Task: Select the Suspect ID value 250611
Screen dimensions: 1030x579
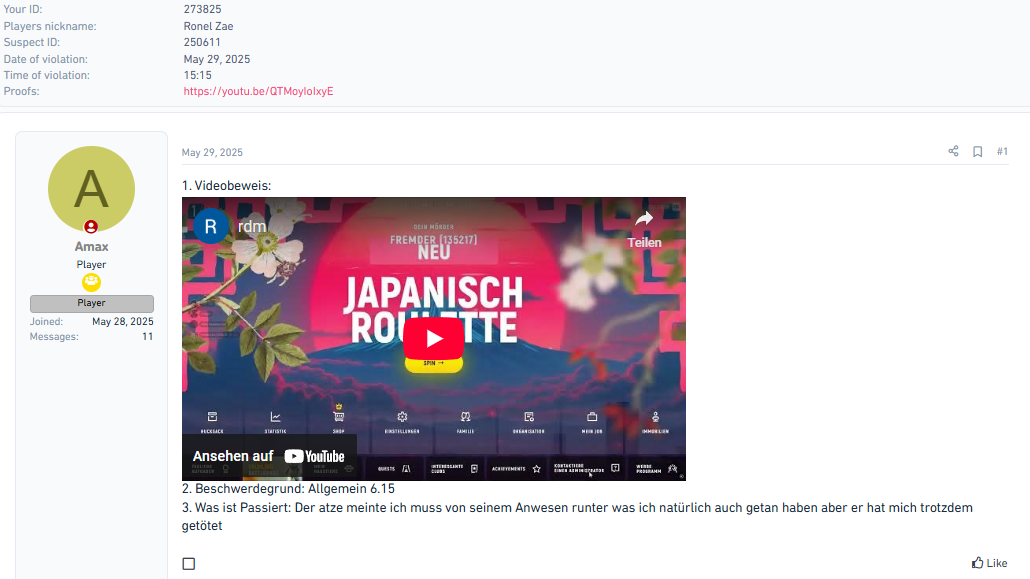Action: click(202, 42)
